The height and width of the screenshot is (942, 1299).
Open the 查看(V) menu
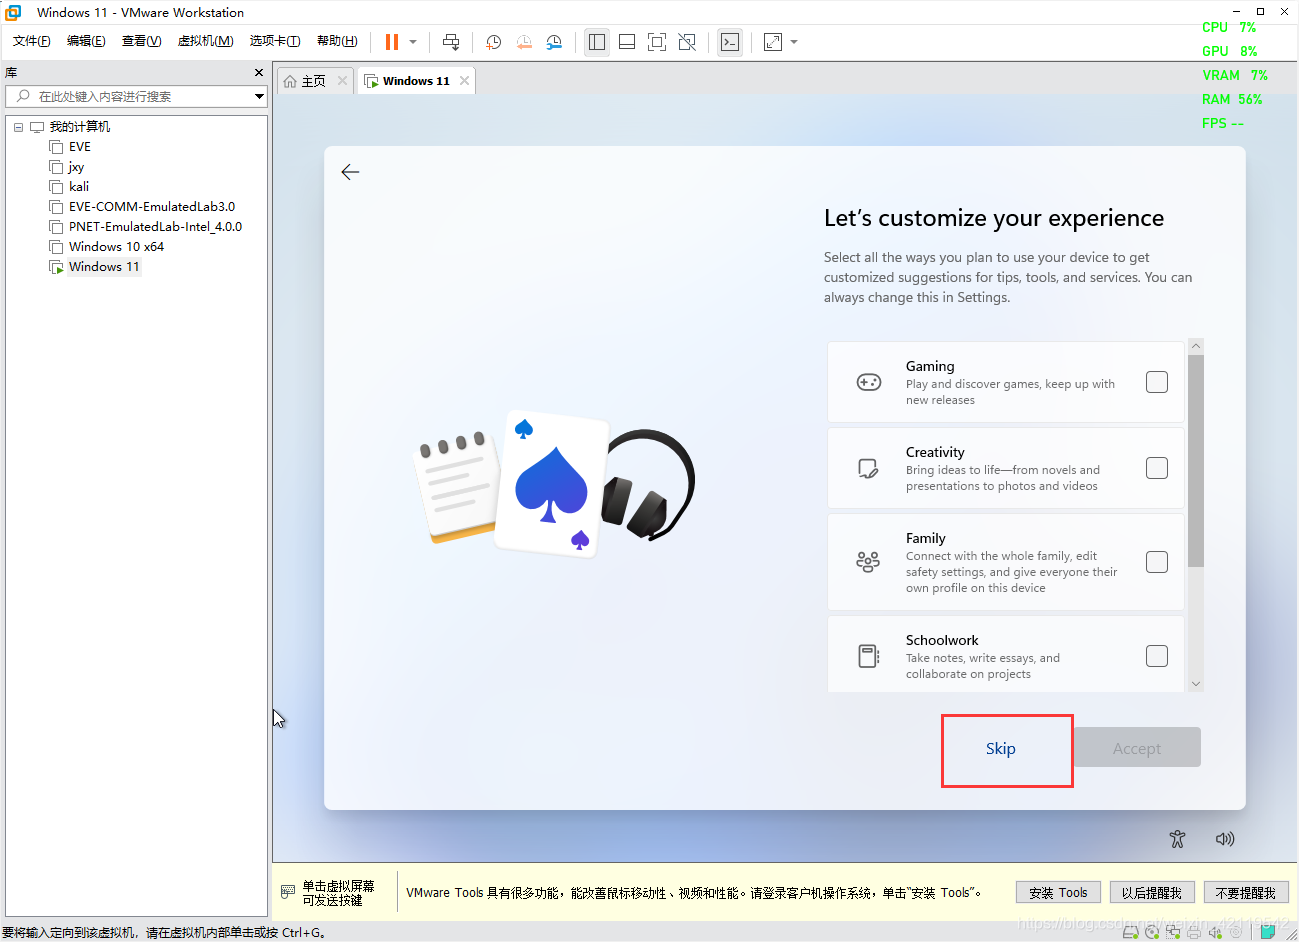pyautogui.click(x=141, y=41)
